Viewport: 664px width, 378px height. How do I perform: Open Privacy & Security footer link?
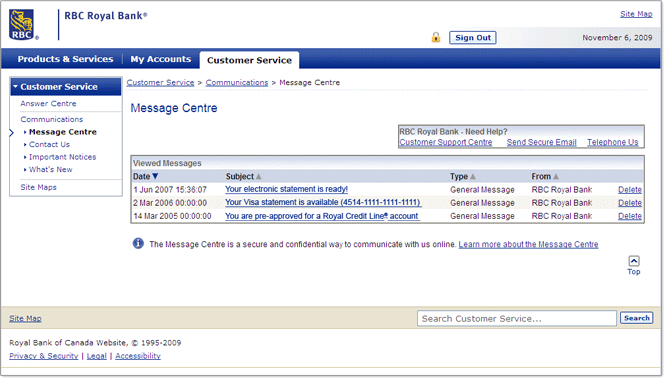44,356
